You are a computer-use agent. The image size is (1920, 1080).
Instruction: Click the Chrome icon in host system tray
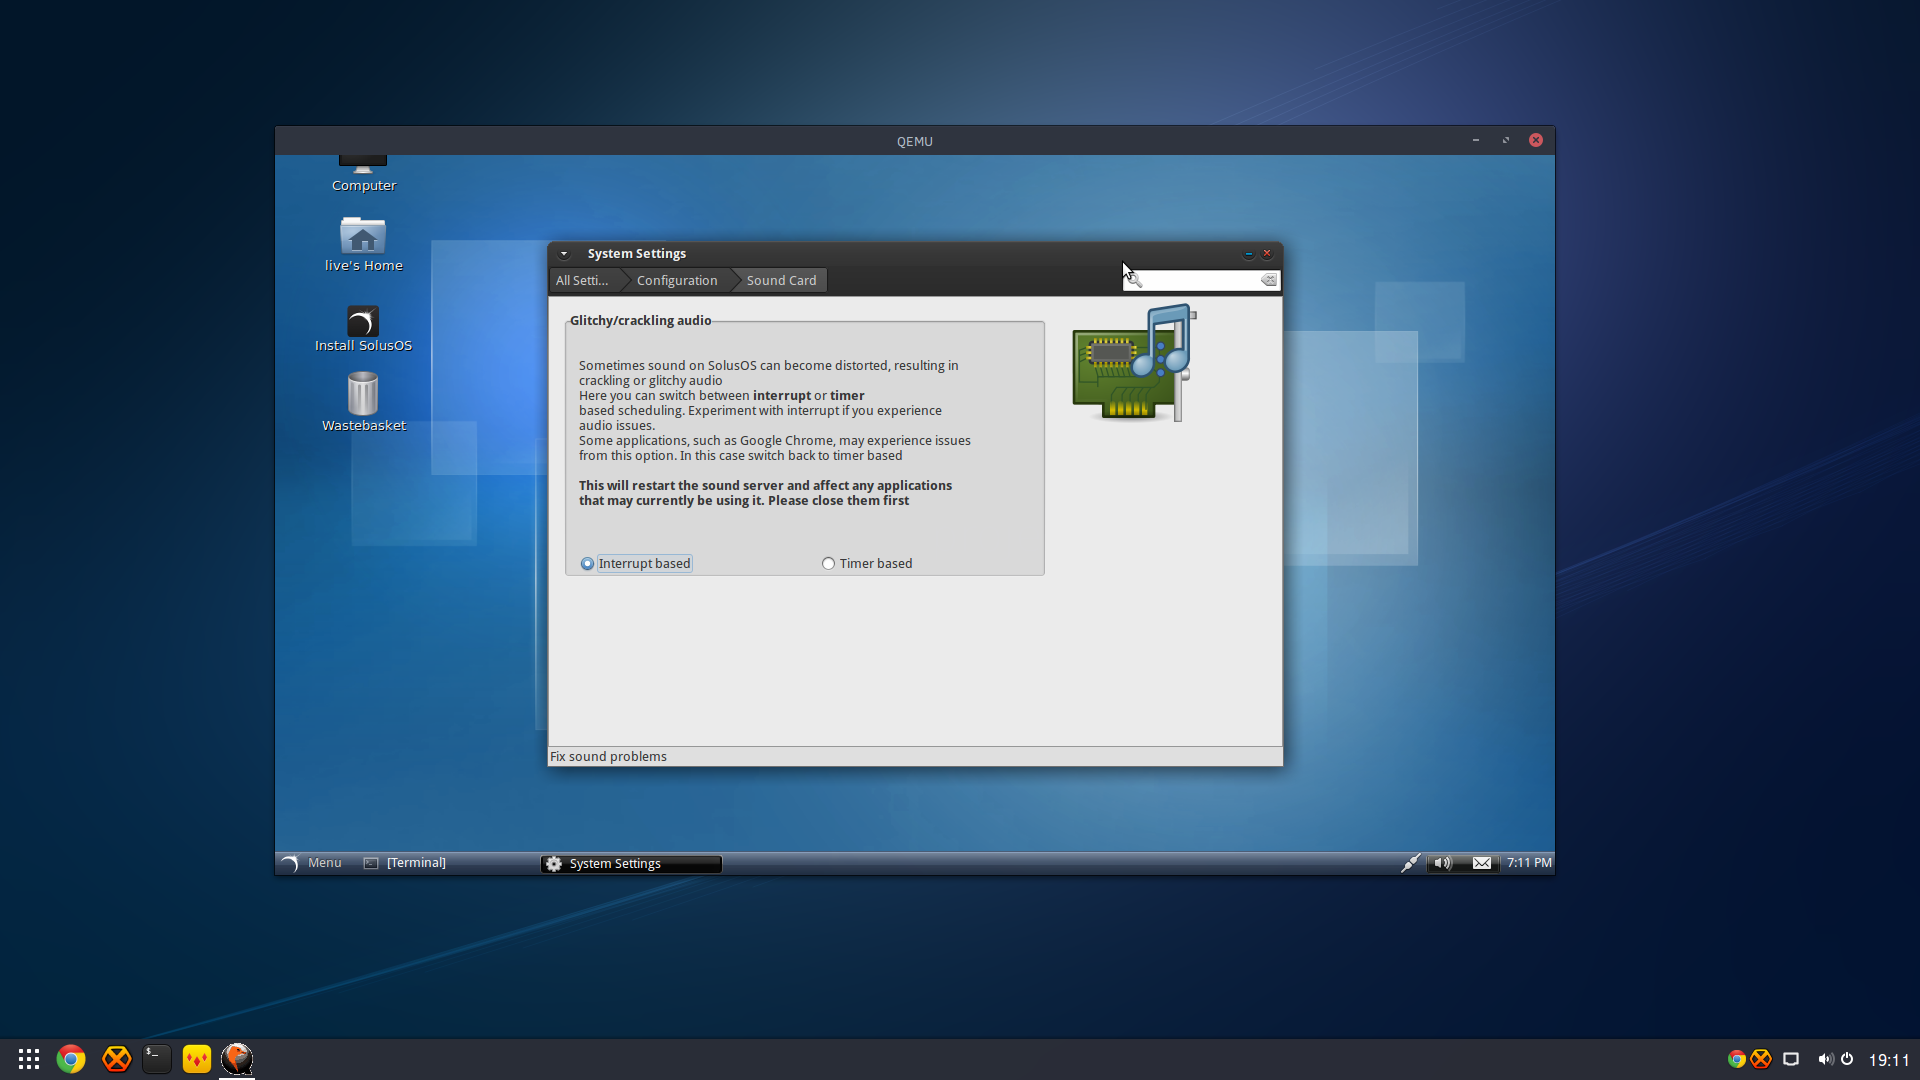(x=1737, y=1059)
